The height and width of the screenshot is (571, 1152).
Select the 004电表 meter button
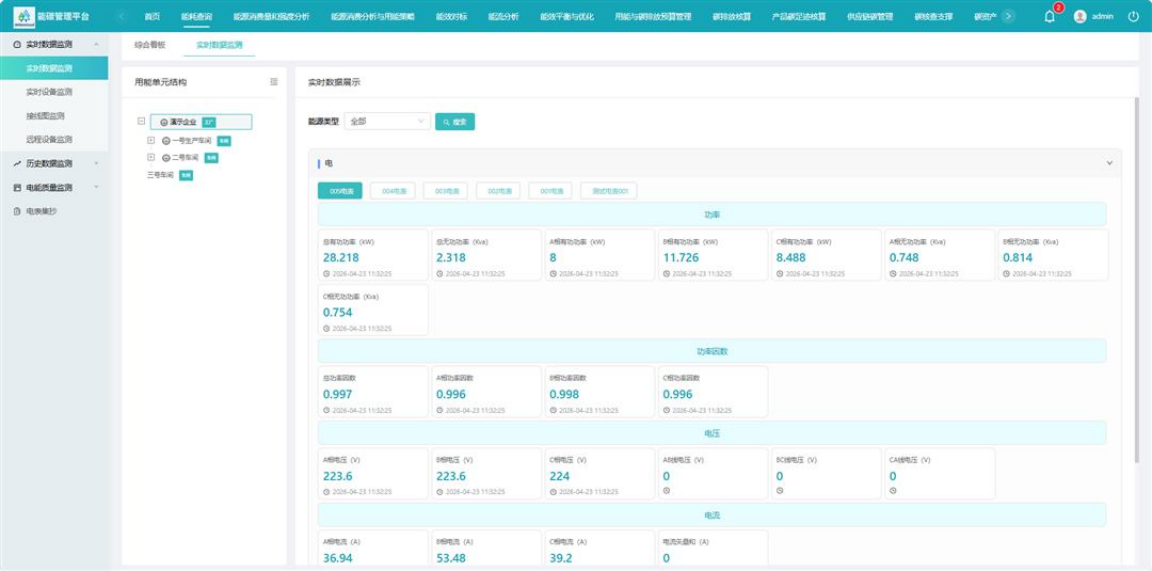[393, 191]
